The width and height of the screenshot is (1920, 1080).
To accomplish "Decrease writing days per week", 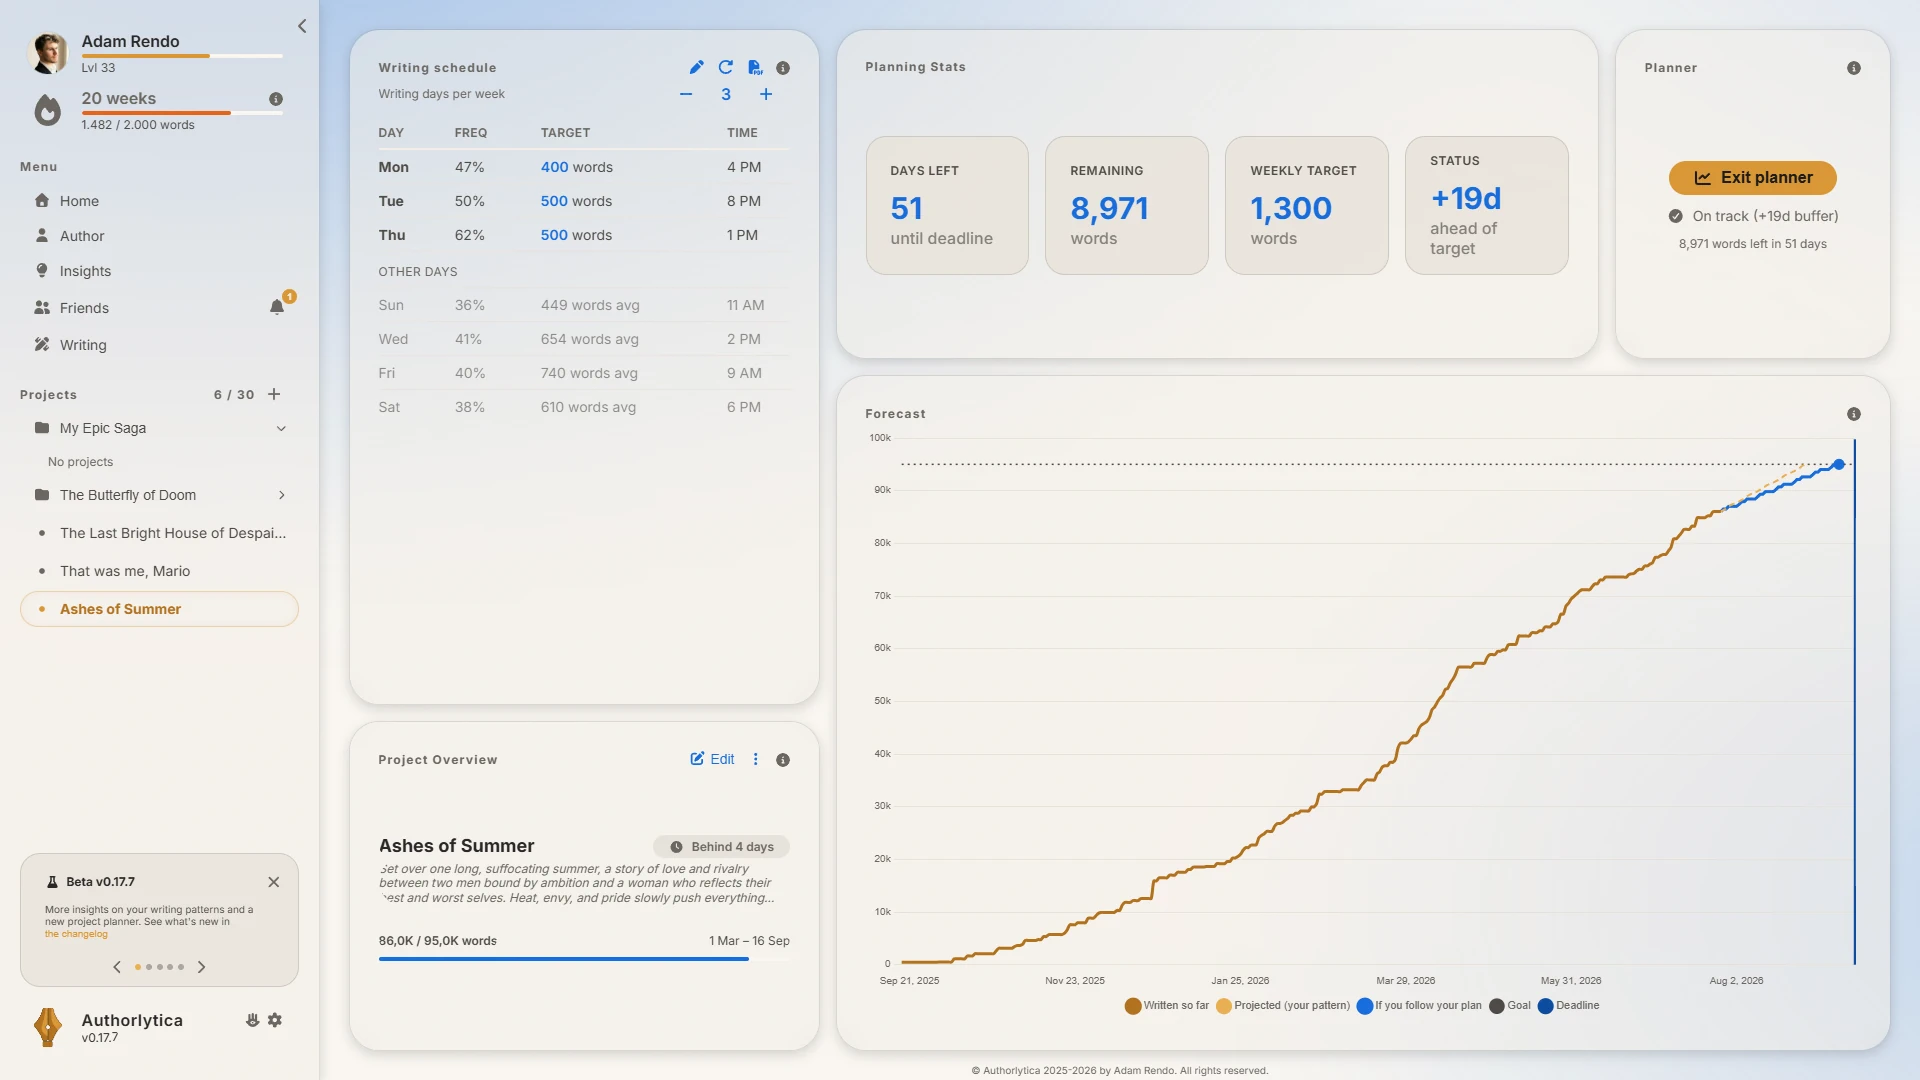I will [686, 94].
